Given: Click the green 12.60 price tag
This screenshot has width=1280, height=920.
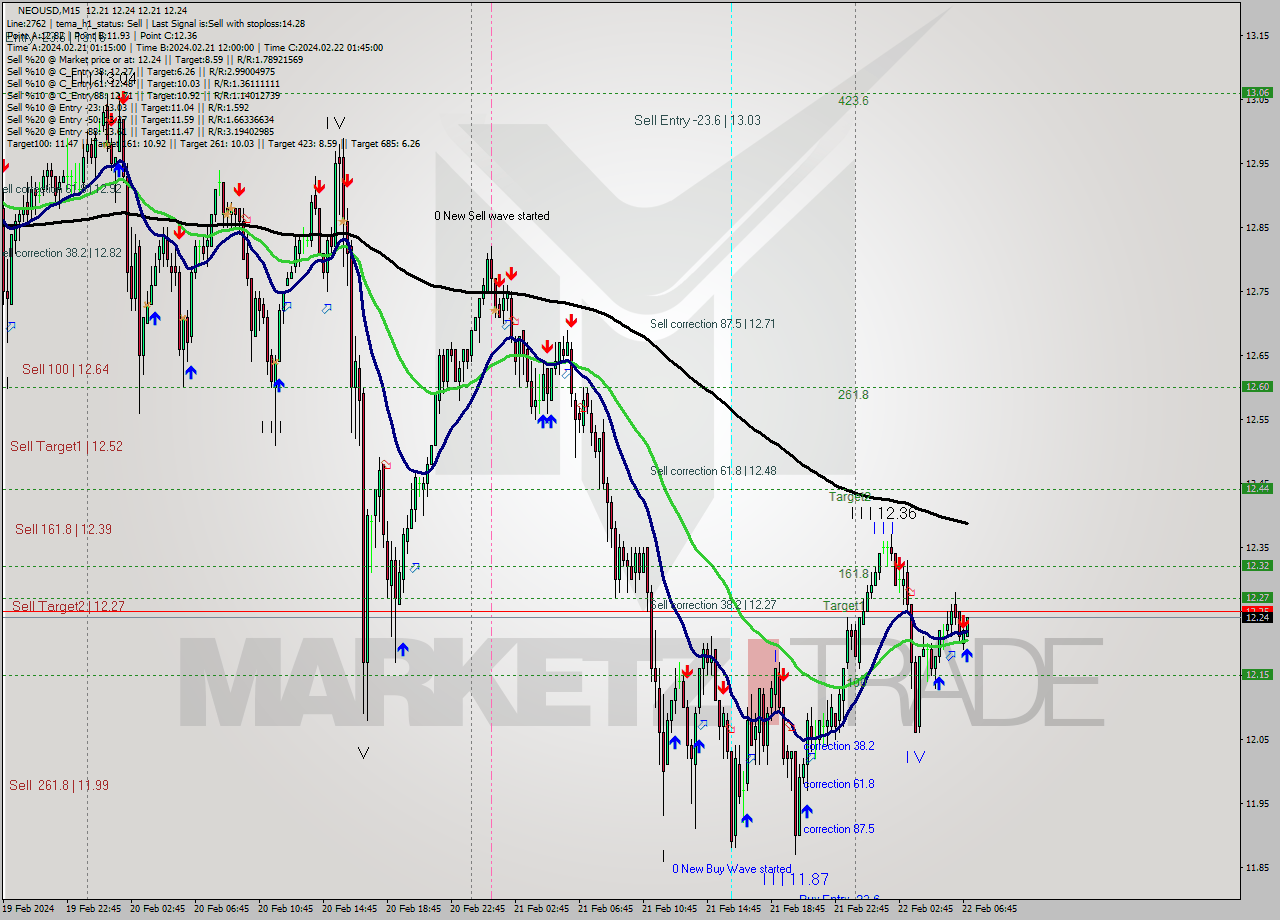Looking at the screenshot, I should click(1257, 387).
